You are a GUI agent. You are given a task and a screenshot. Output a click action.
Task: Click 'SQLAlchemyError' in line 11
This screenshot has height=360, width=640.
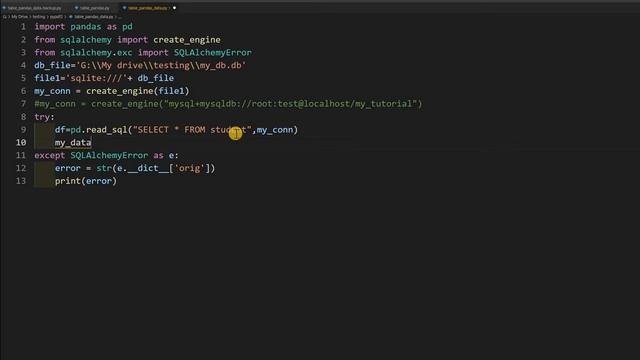109,156
